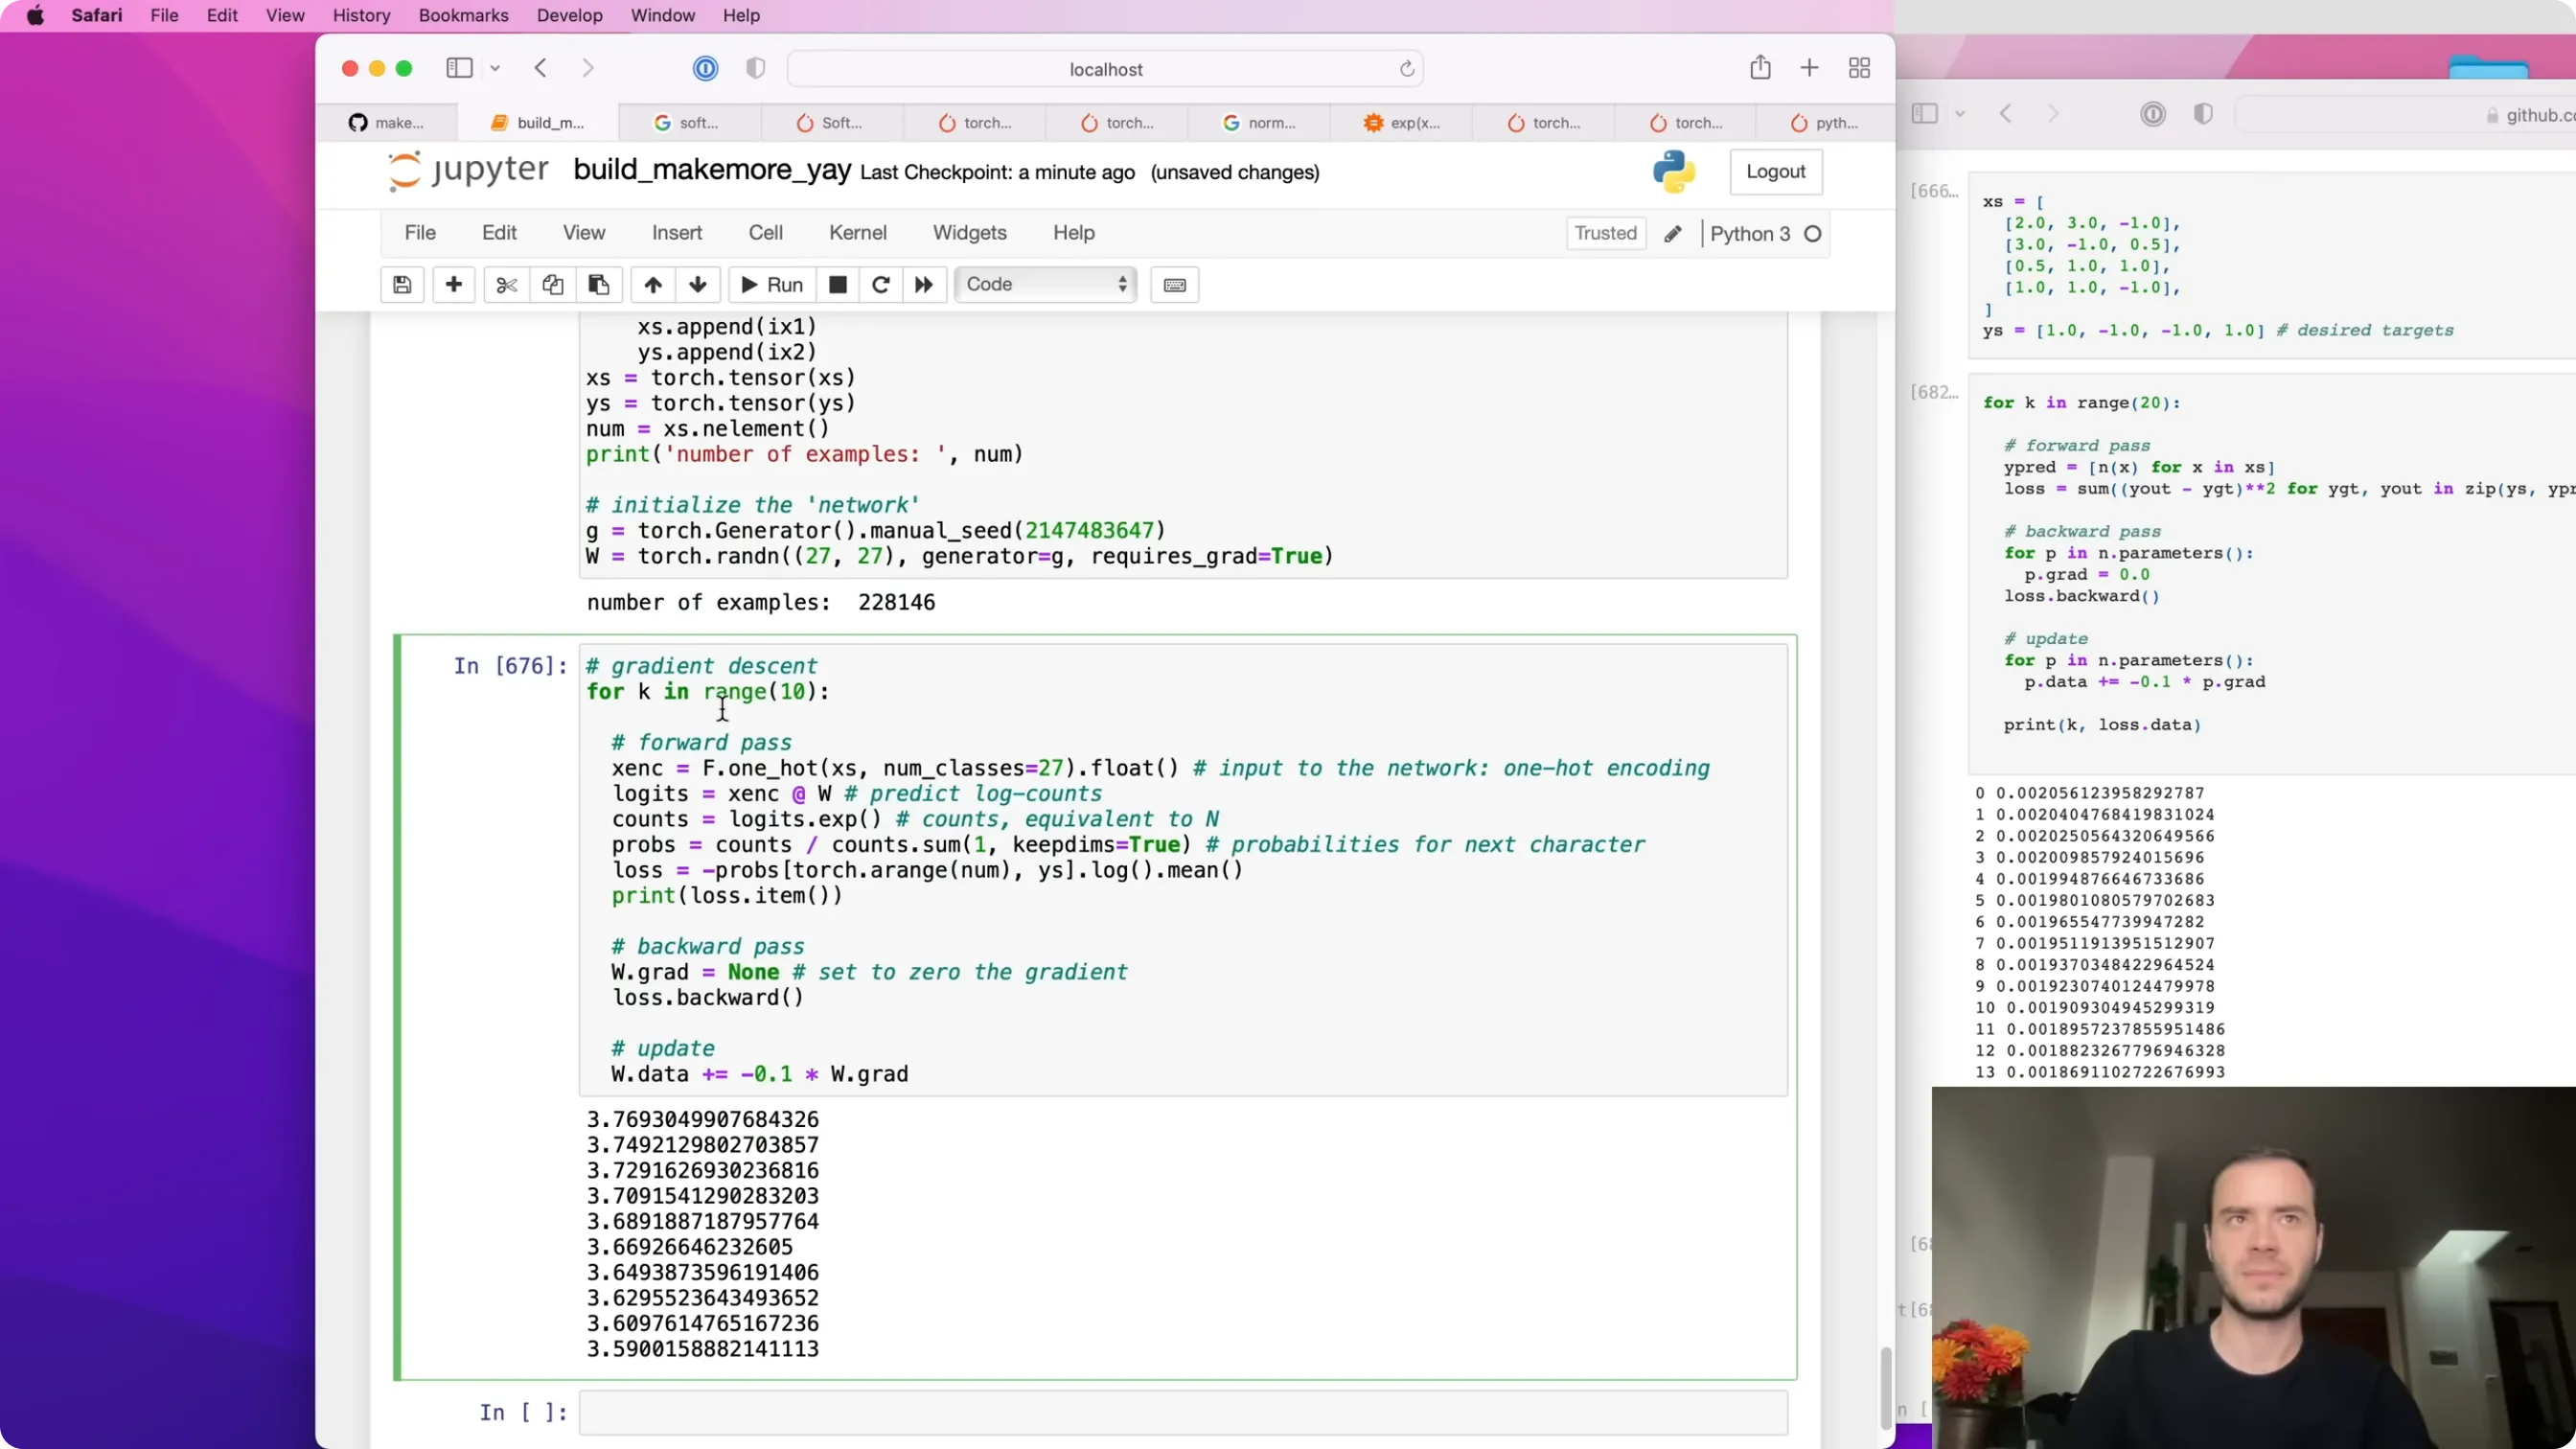Reload the localhost page
This screenshot has width=2576, height=1449.
(1406, 69)
